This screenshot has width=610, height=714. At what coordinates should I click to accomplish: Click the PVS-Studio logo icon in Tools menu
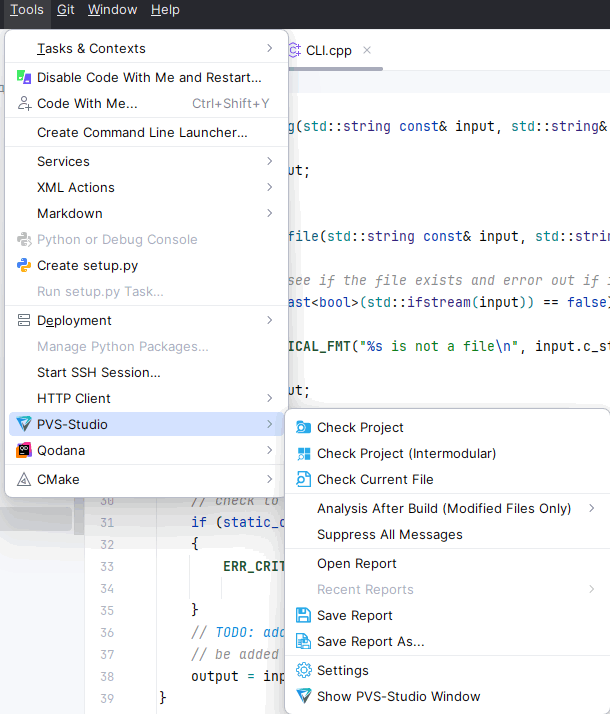point(24,424)
